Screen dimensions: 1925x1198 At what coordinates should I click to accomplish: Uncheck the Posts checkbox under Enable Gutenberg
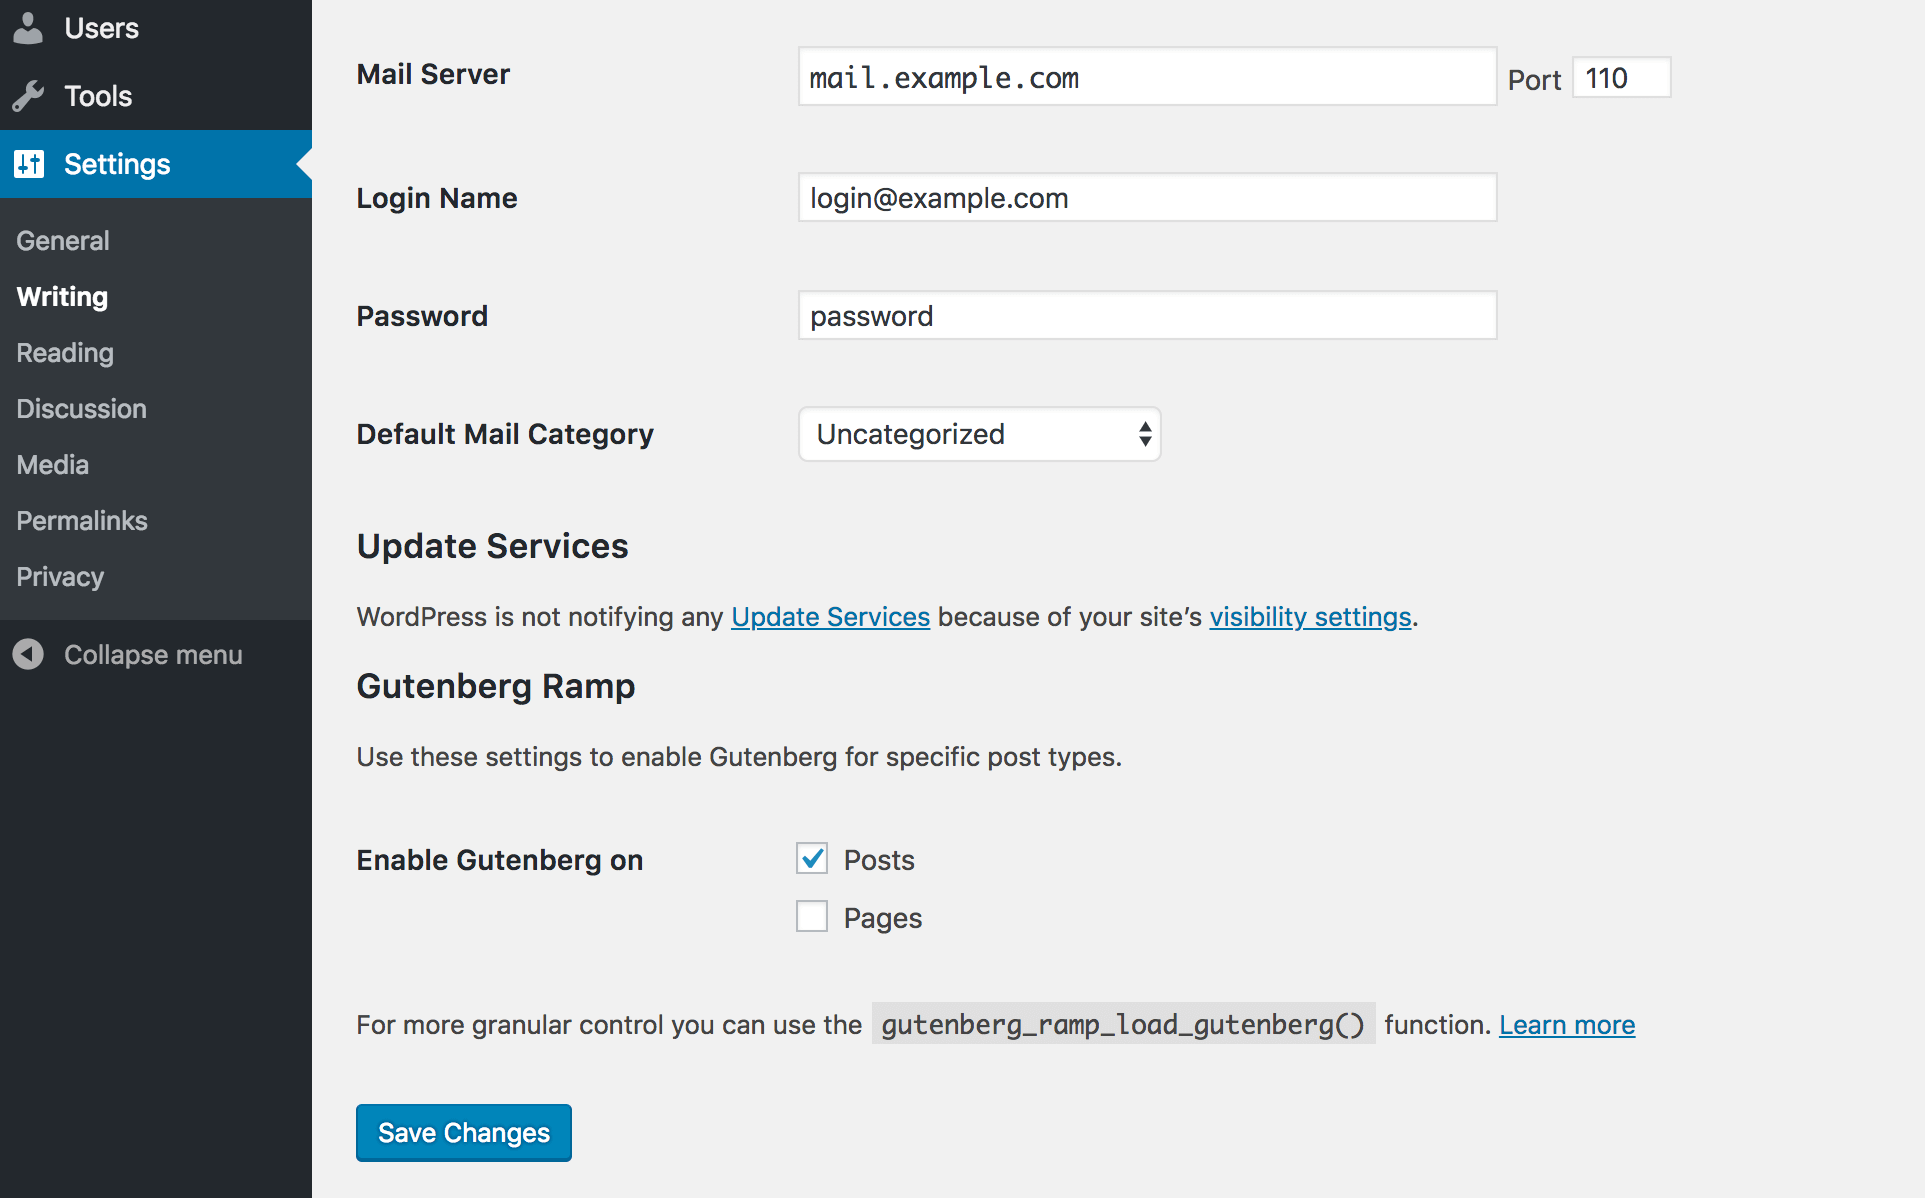point(811,858)
